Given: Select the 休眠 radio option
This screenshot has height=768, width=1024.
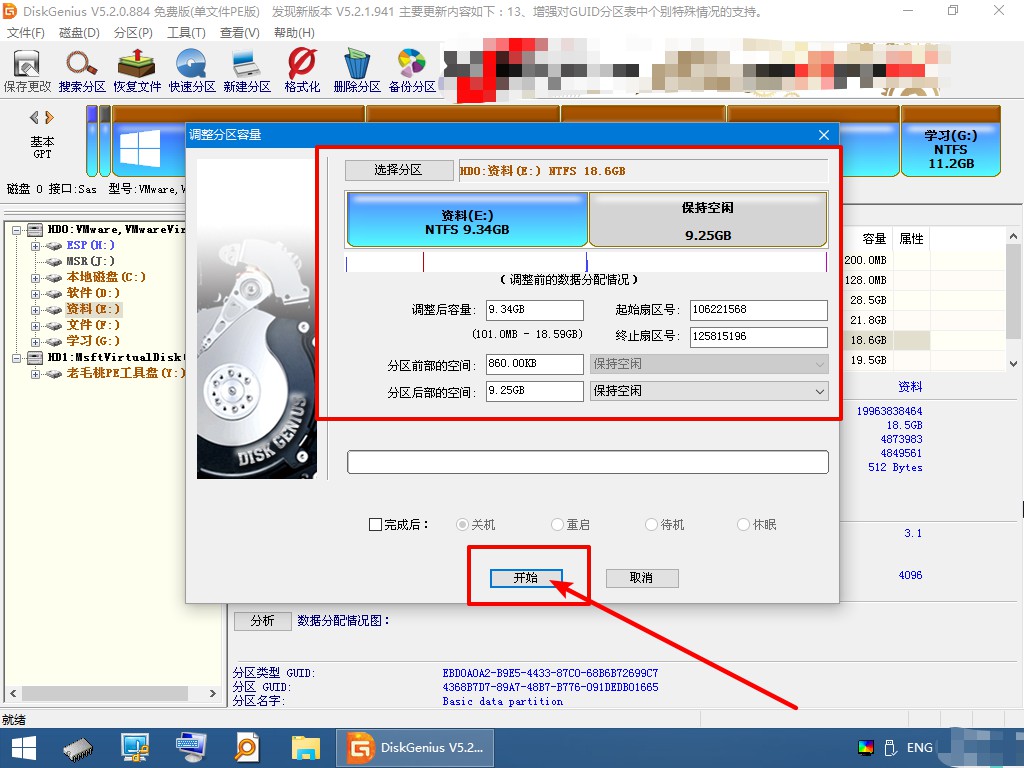Looking at the screenshot, I should click(x=743, y=524).
